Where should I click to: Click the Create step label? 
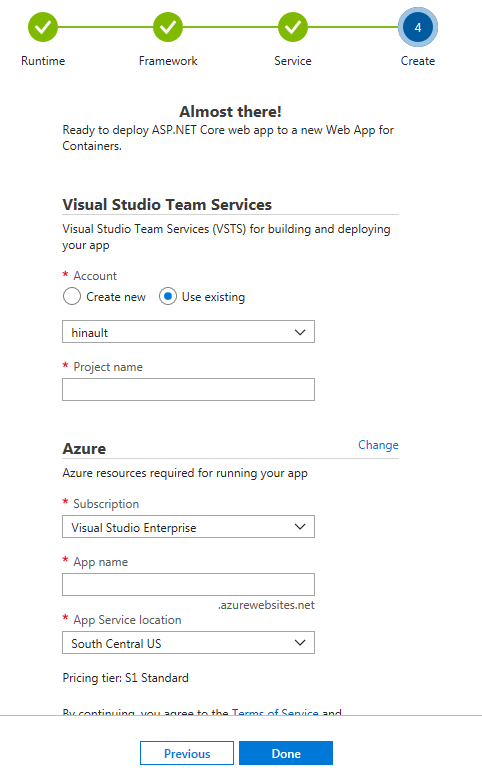coord(418,61)
